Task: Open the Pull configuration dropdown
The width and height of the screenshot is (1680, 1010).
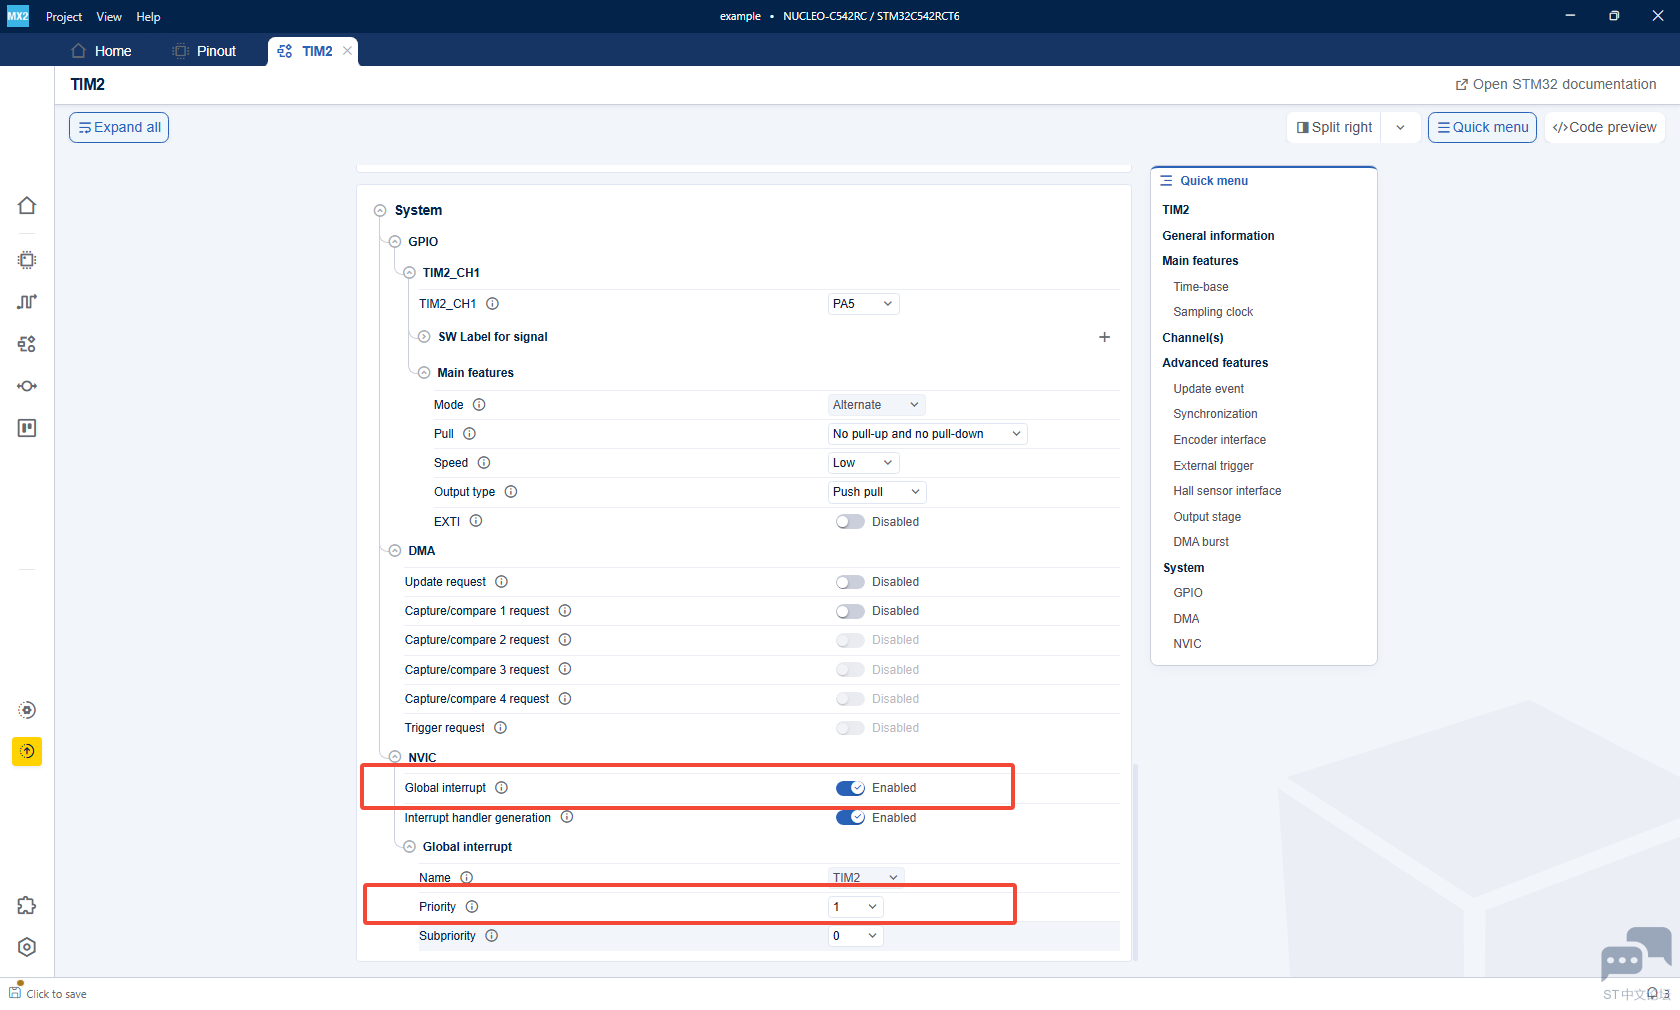Action: [927, 434]
